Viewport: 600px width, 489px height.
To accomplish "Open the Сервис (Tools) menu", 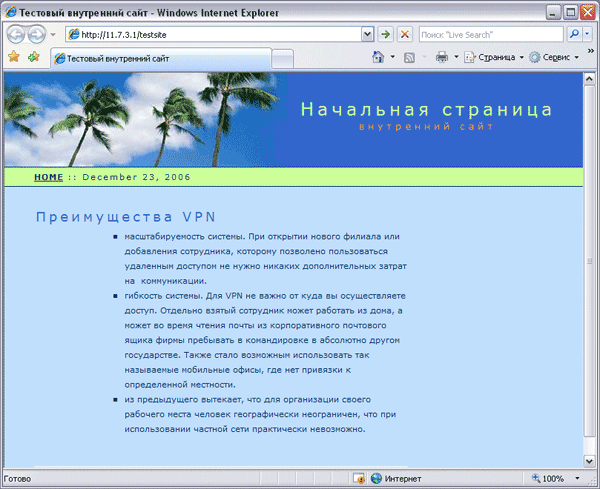I will tap(554, 57).
